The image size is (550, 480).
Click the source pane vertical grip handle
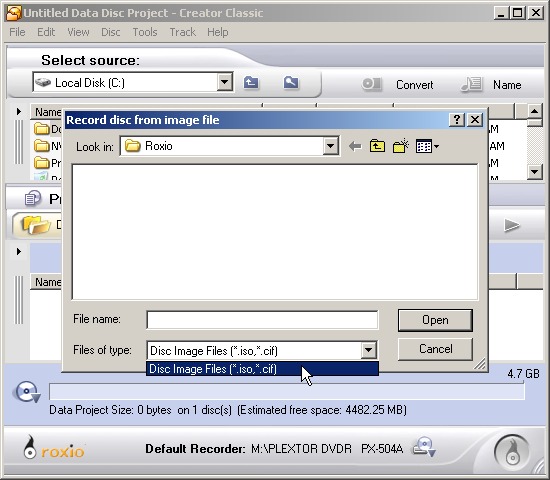click(19, 142)
